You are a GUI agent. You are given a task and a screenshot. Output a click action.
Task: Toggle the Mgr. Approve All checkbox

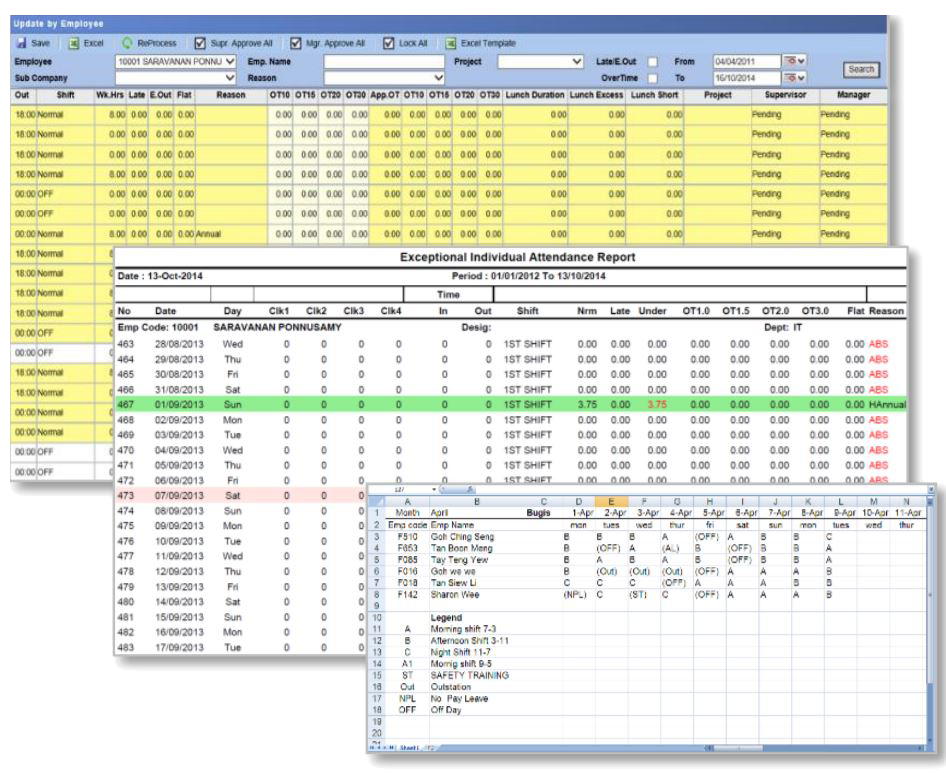pyautogui.click(x=295, y=44)
